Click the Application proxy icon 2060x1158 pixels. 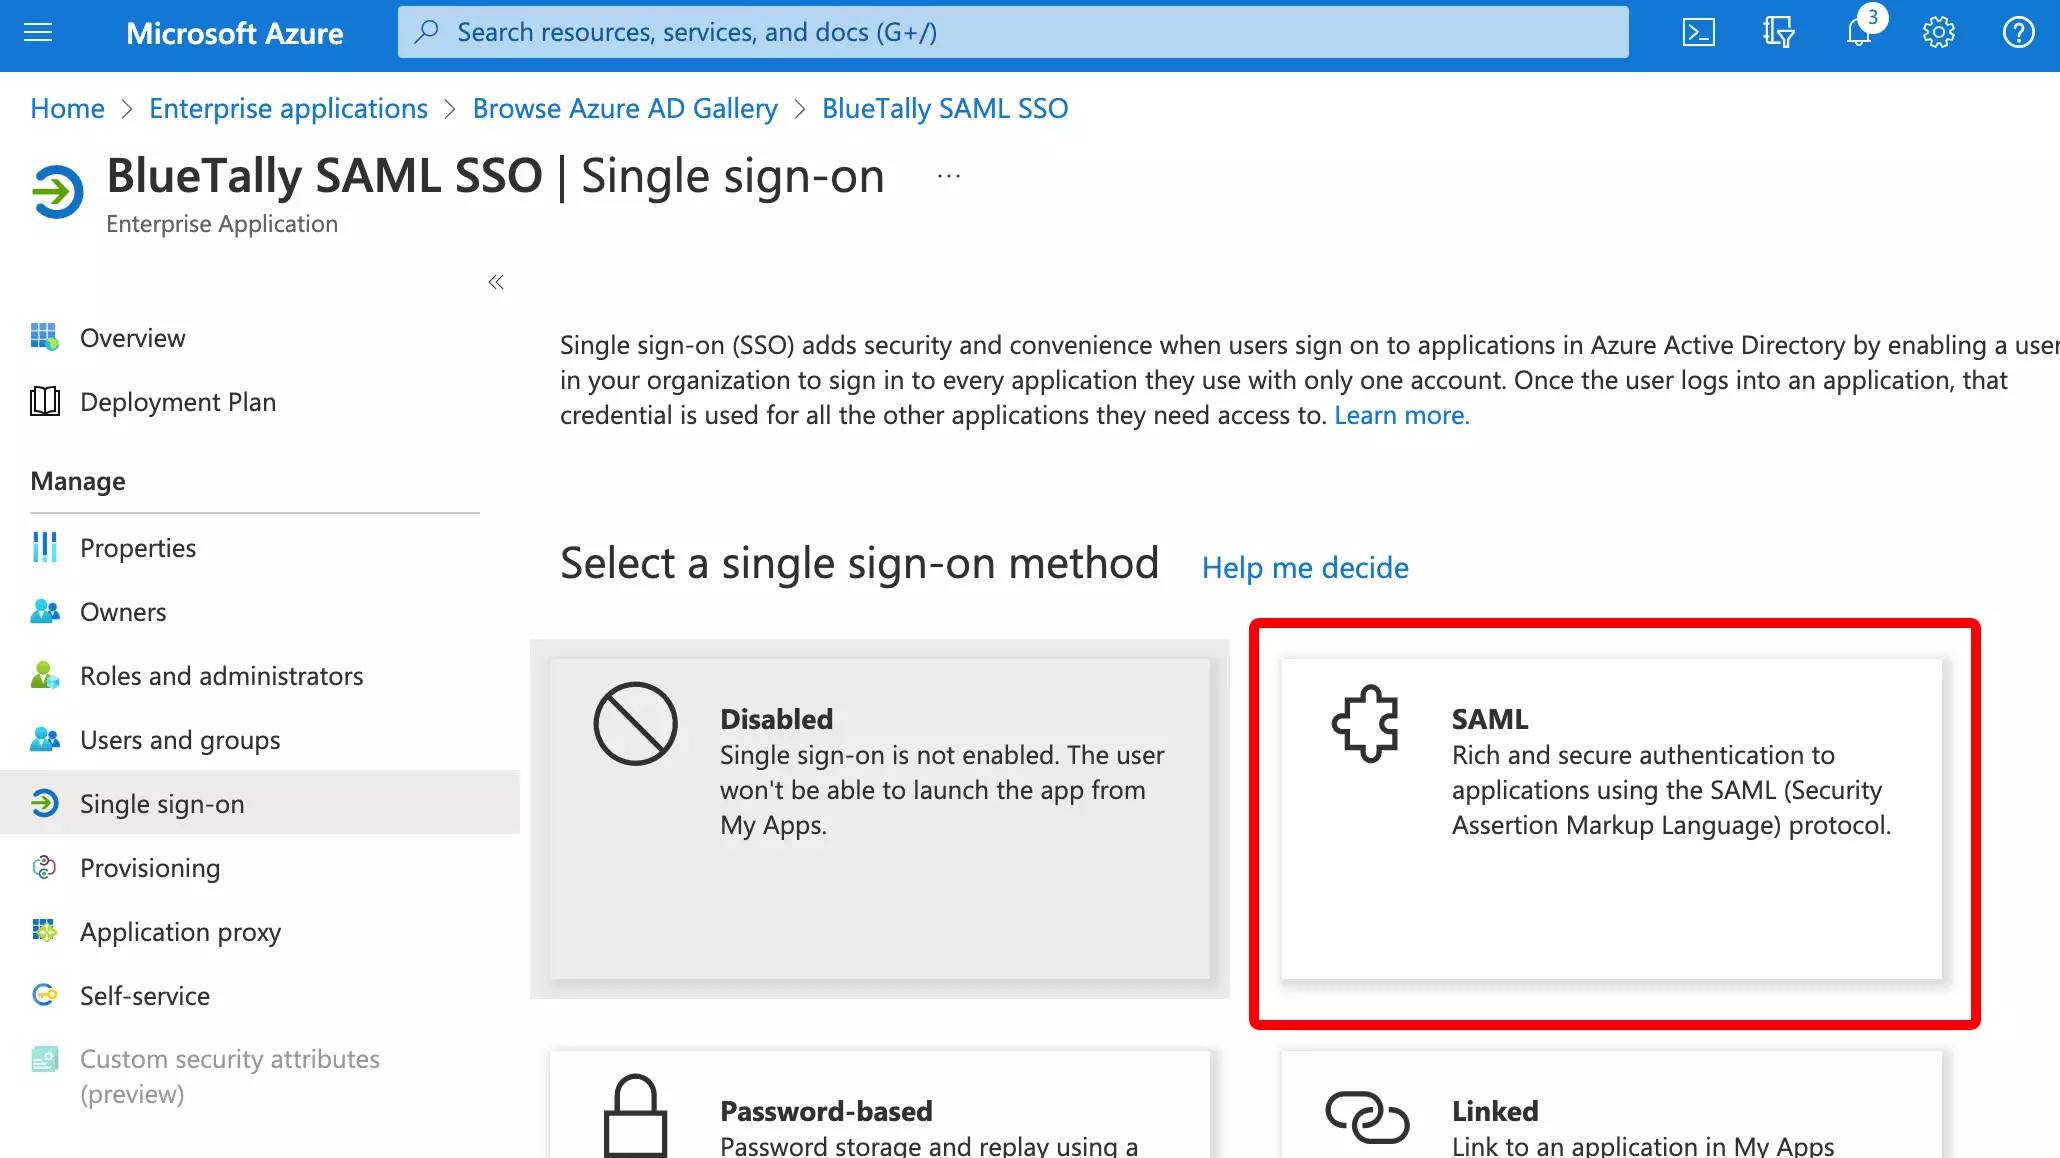click(45, 931)
